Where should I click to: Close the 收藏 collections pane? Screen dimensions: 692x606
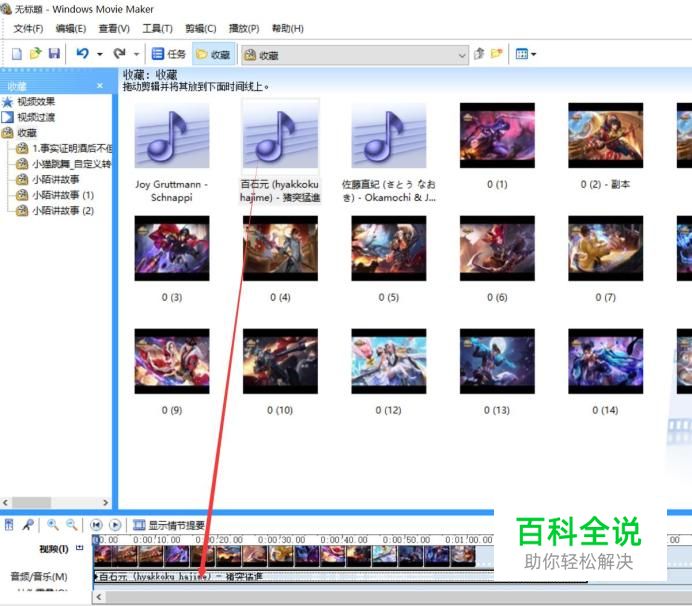[x=100, y=86]
